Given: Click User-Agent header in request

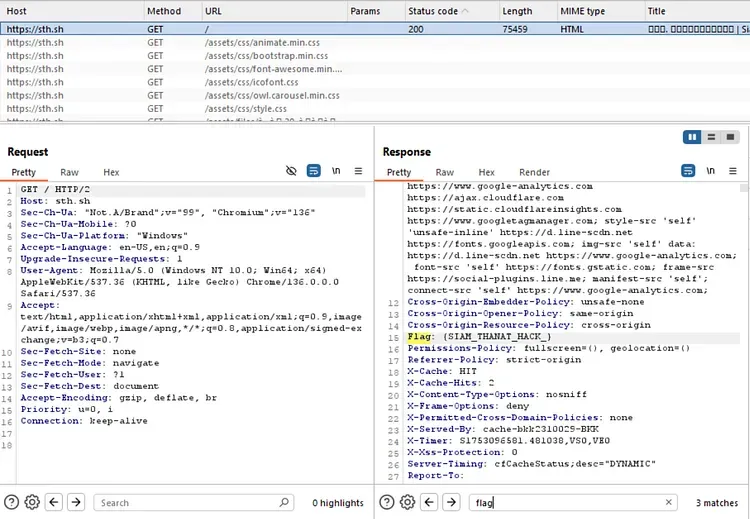Looking at the screenshot, I should (179, 282).
